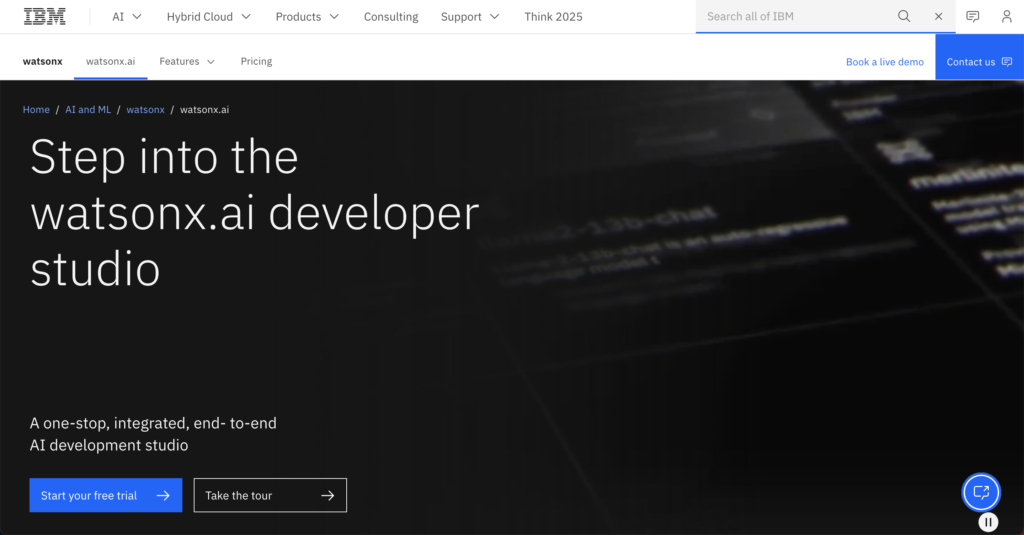Open Think 2025 link

553,16
